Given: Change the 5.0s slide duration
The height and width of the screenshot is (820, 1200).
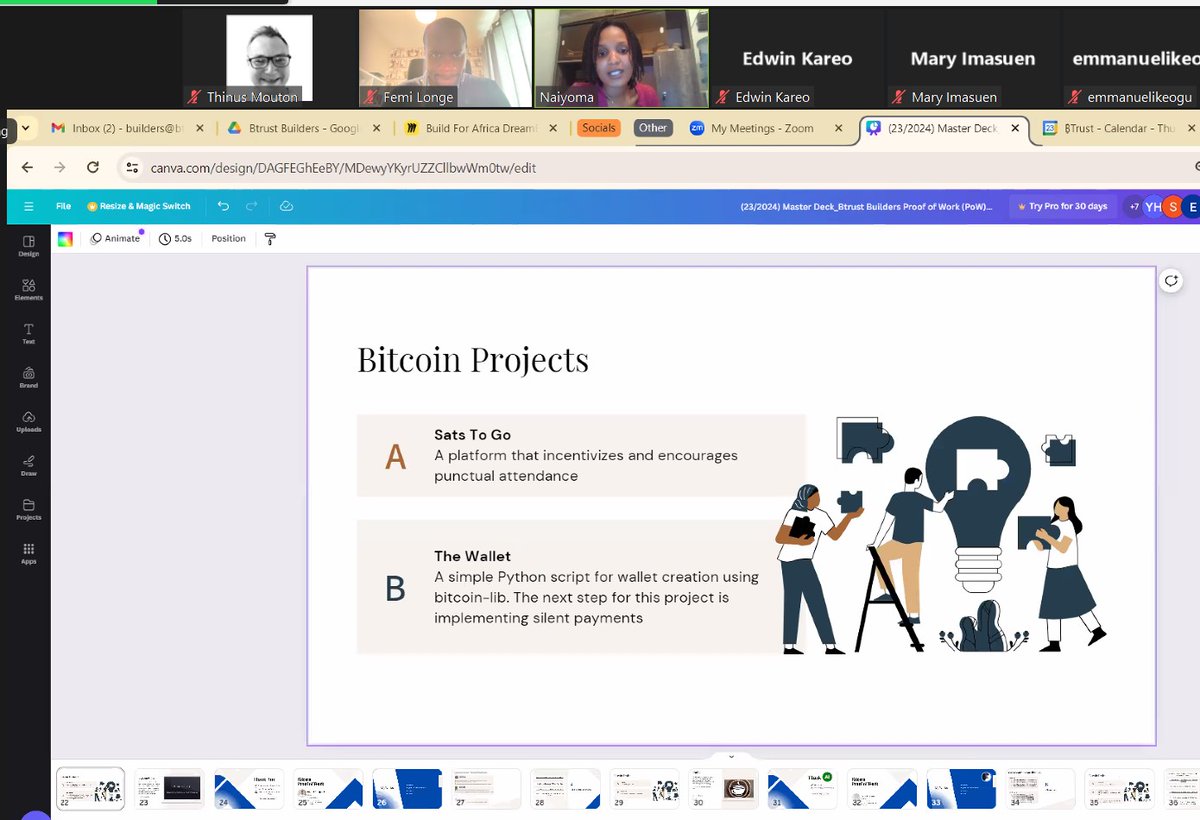Looking at the screenshot, I should pos(175,239).
